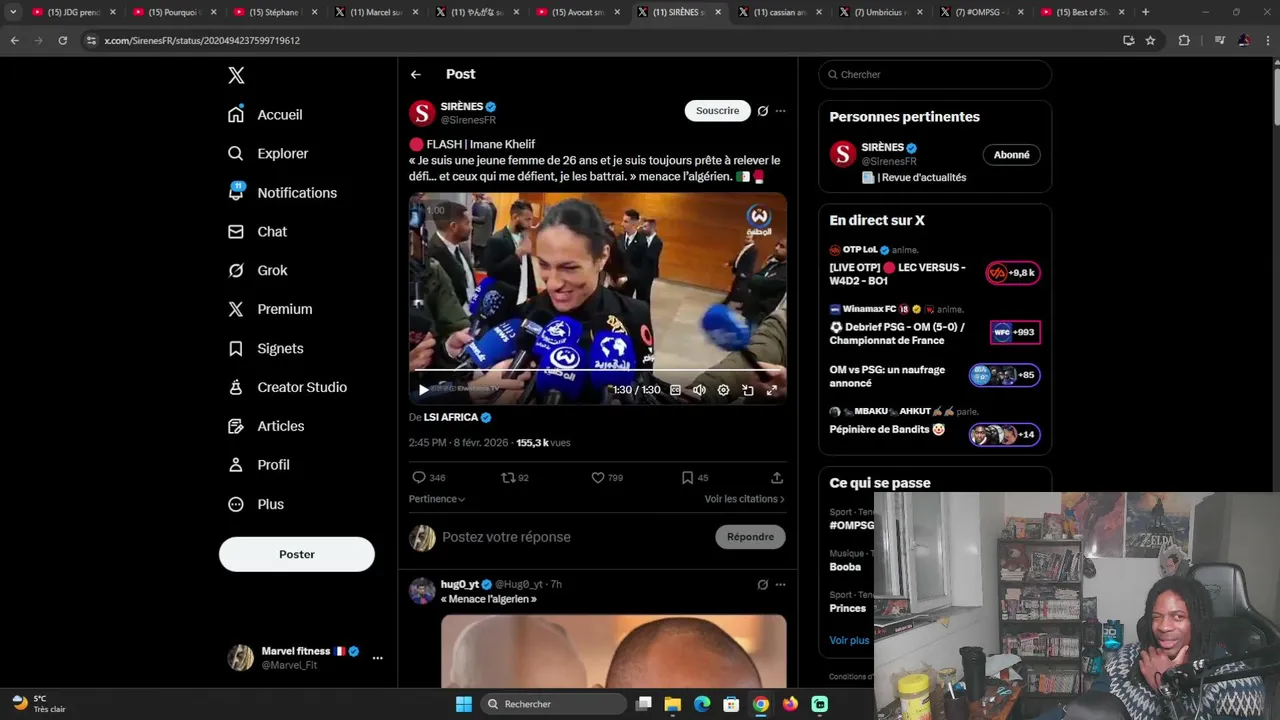This screenshot has width=1280, height=720.
Task: Click Voir les citations link
Action: [x=744, y=499]
